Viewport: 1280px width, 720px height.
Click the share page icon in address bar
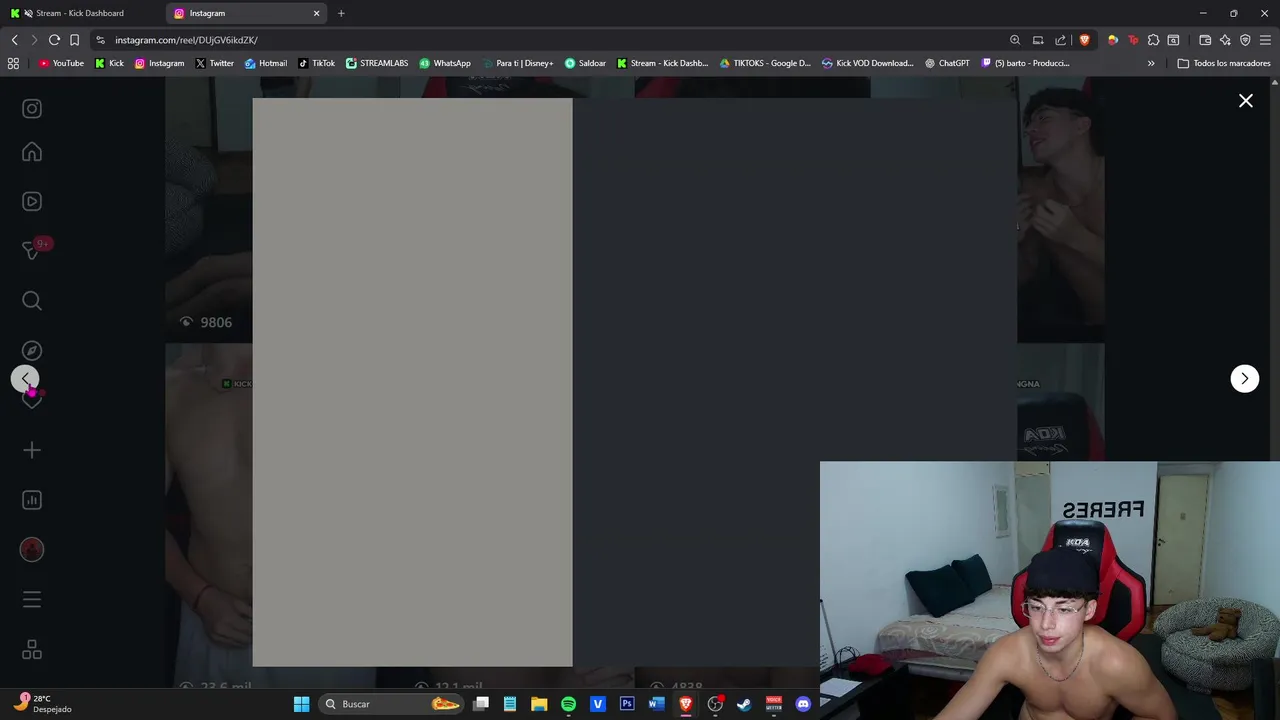pyautogui.click(x=1061, y=40)
